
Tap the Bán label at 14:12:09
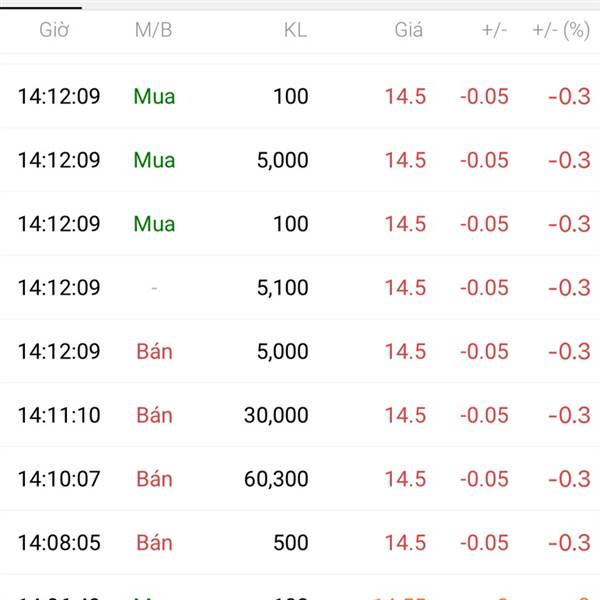click(x=154, y=351)
